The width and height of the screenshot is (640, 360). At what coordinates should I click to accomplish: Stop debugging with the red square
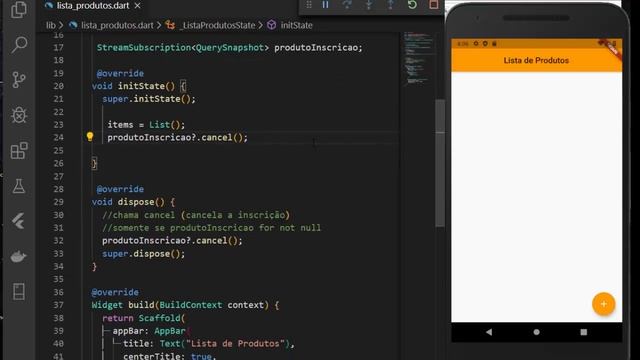(x=433, y=5)
